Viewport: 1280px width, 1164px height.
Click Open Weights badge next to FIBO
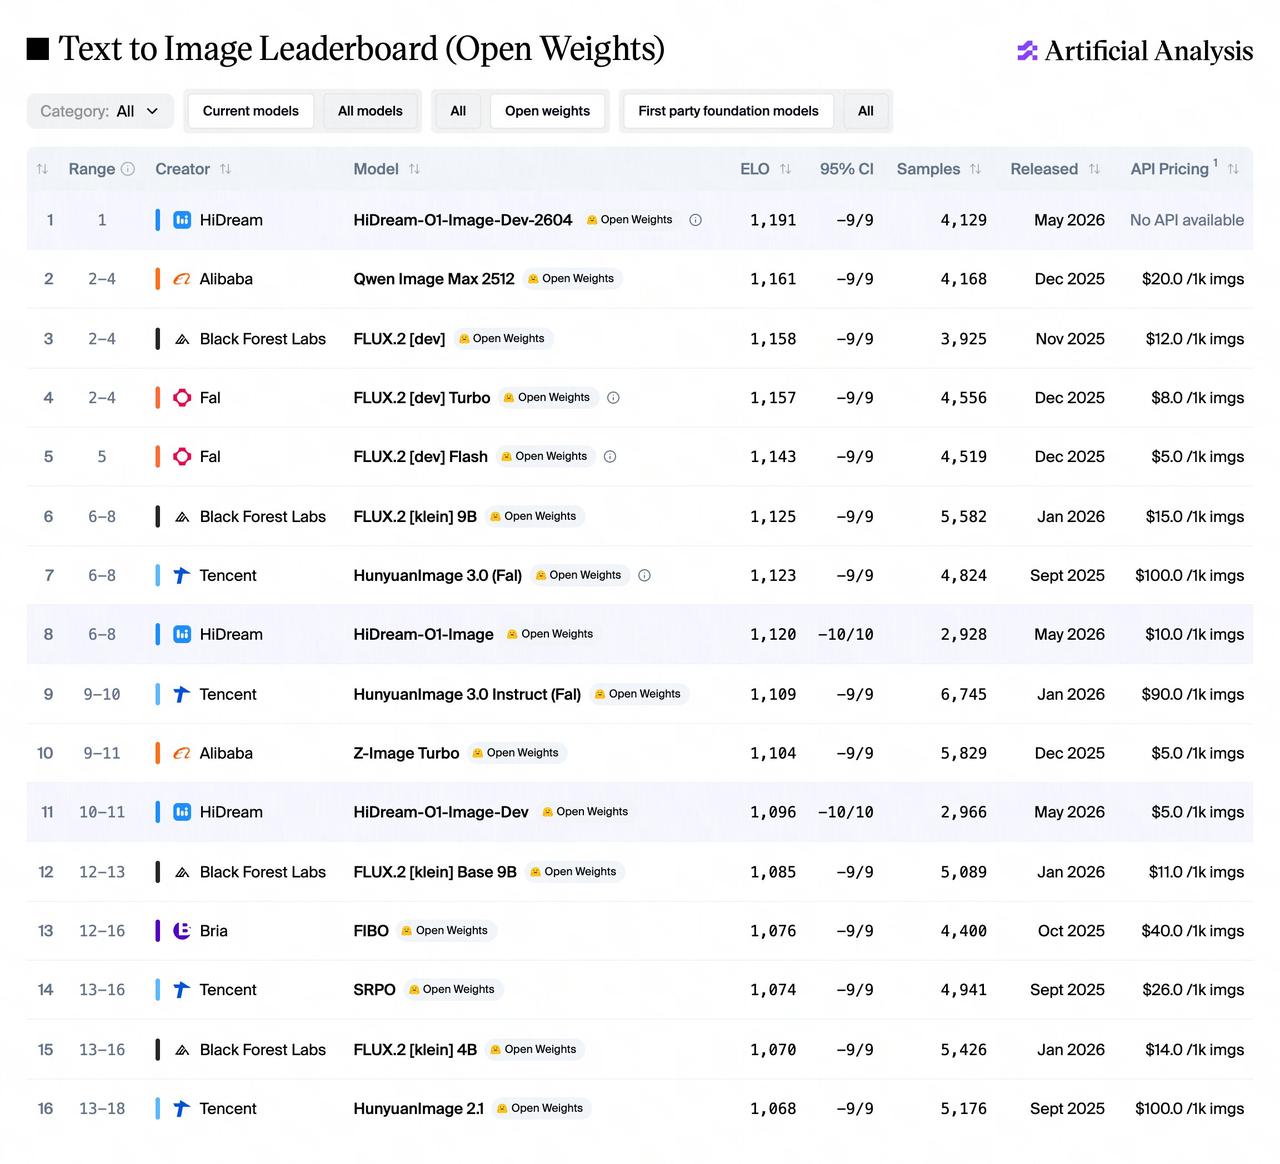pyautogui.click(x=445, y=931)
